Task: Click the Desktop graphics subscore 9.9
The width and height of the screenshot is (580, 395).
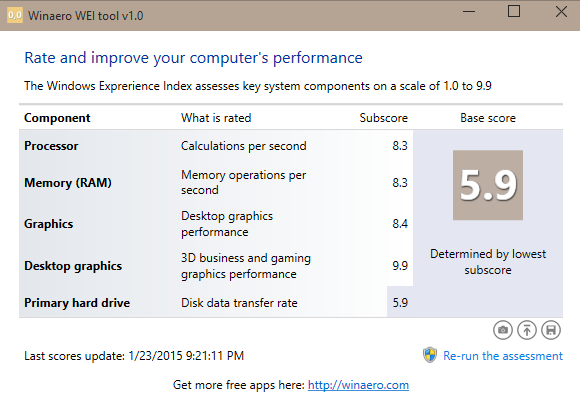Action: pos(400,266)
